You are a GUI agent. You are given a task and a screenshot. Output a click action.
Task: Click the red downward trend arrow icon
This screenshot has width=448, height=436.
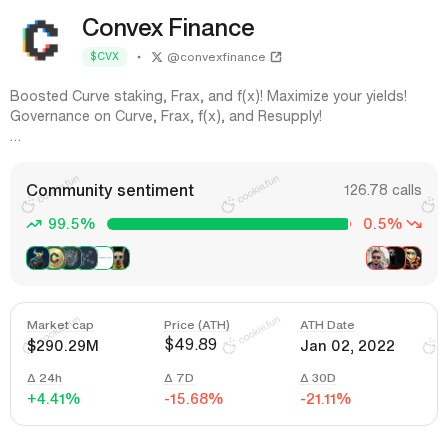[x=415, y=224]
